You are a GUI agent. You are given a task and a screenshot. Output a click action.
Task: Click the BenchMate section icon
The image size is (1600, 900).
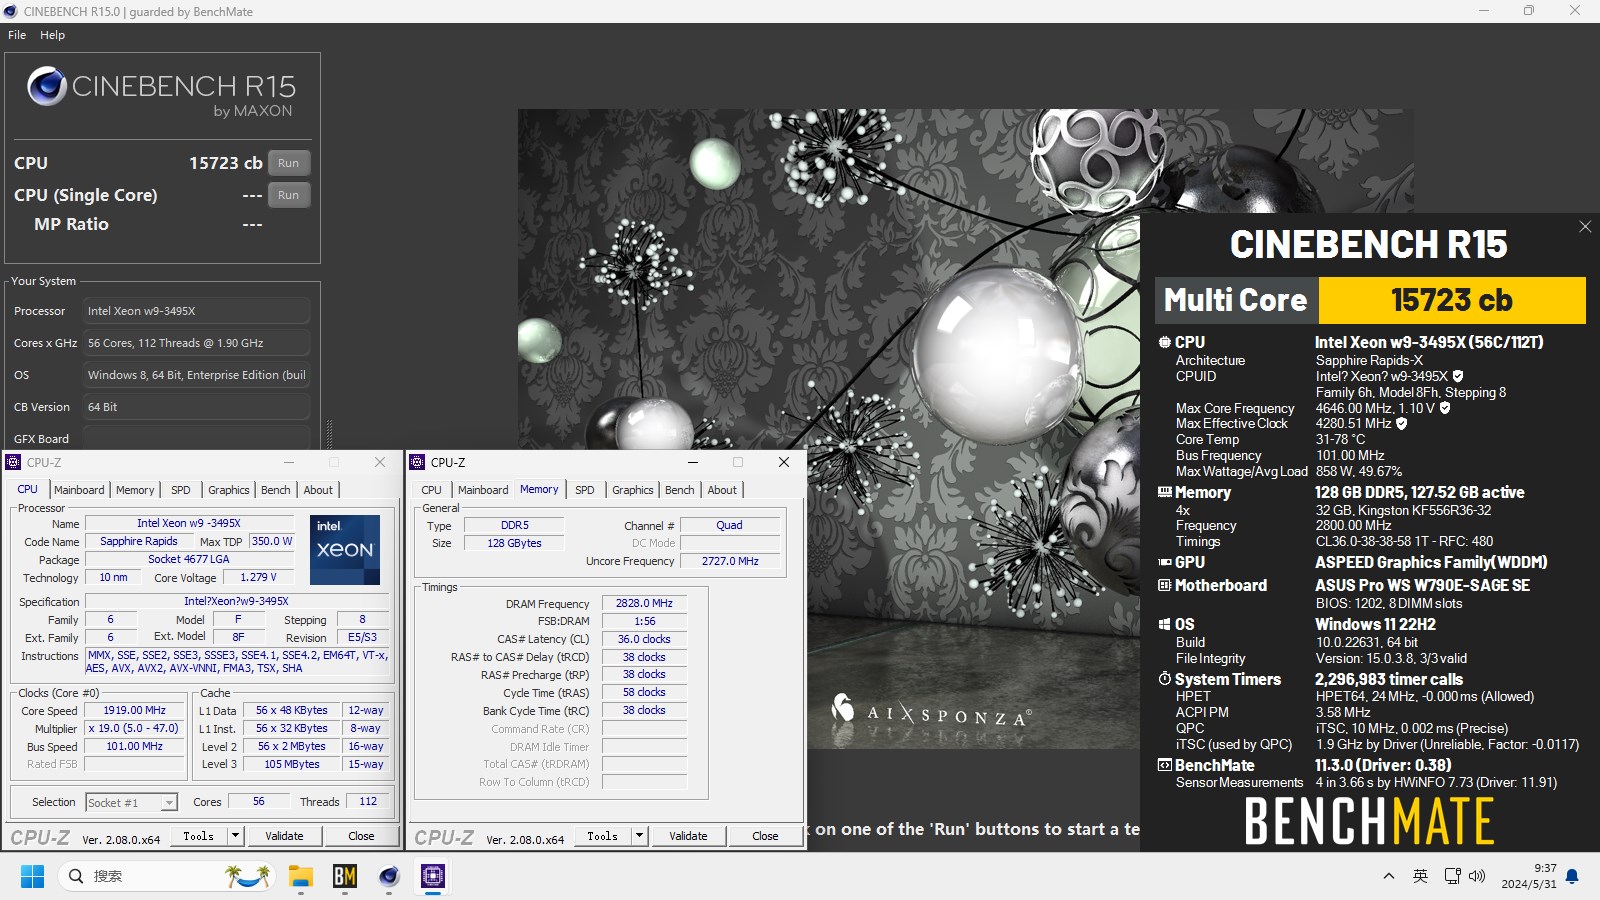1165,765
